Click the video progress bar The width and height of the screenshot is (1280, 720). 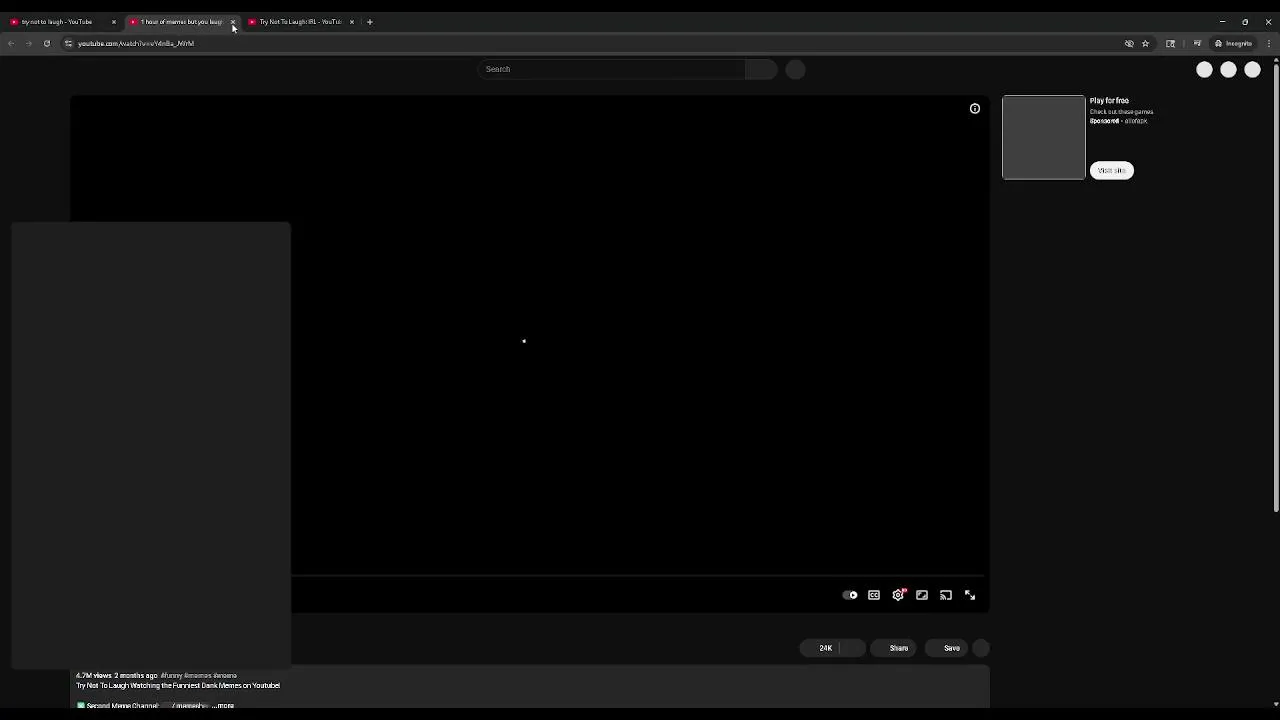click(638, 576)
